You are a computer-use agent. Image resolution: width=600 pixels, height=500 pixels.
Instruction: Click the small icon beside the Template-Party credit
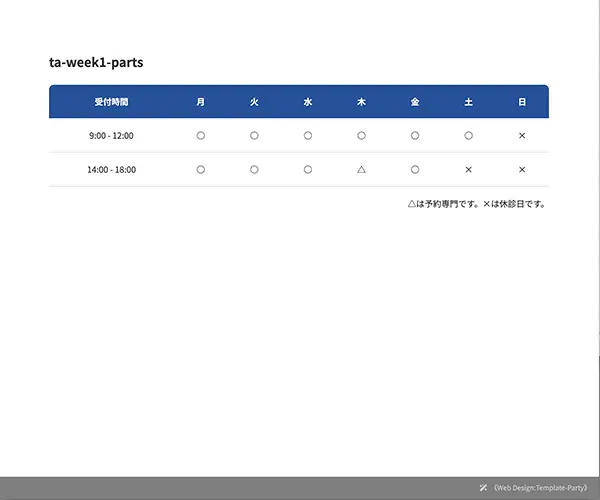tap(484, 488)
